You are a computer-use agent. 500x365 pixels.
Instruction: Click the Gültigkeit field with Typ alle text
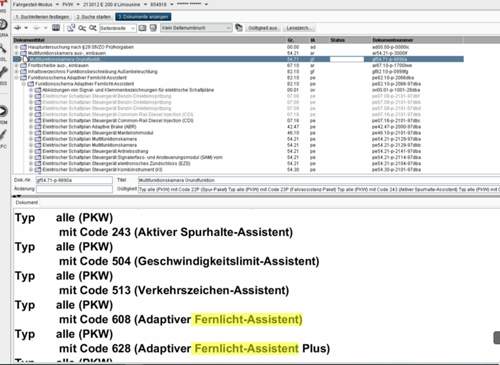click(x=318, y=189)
